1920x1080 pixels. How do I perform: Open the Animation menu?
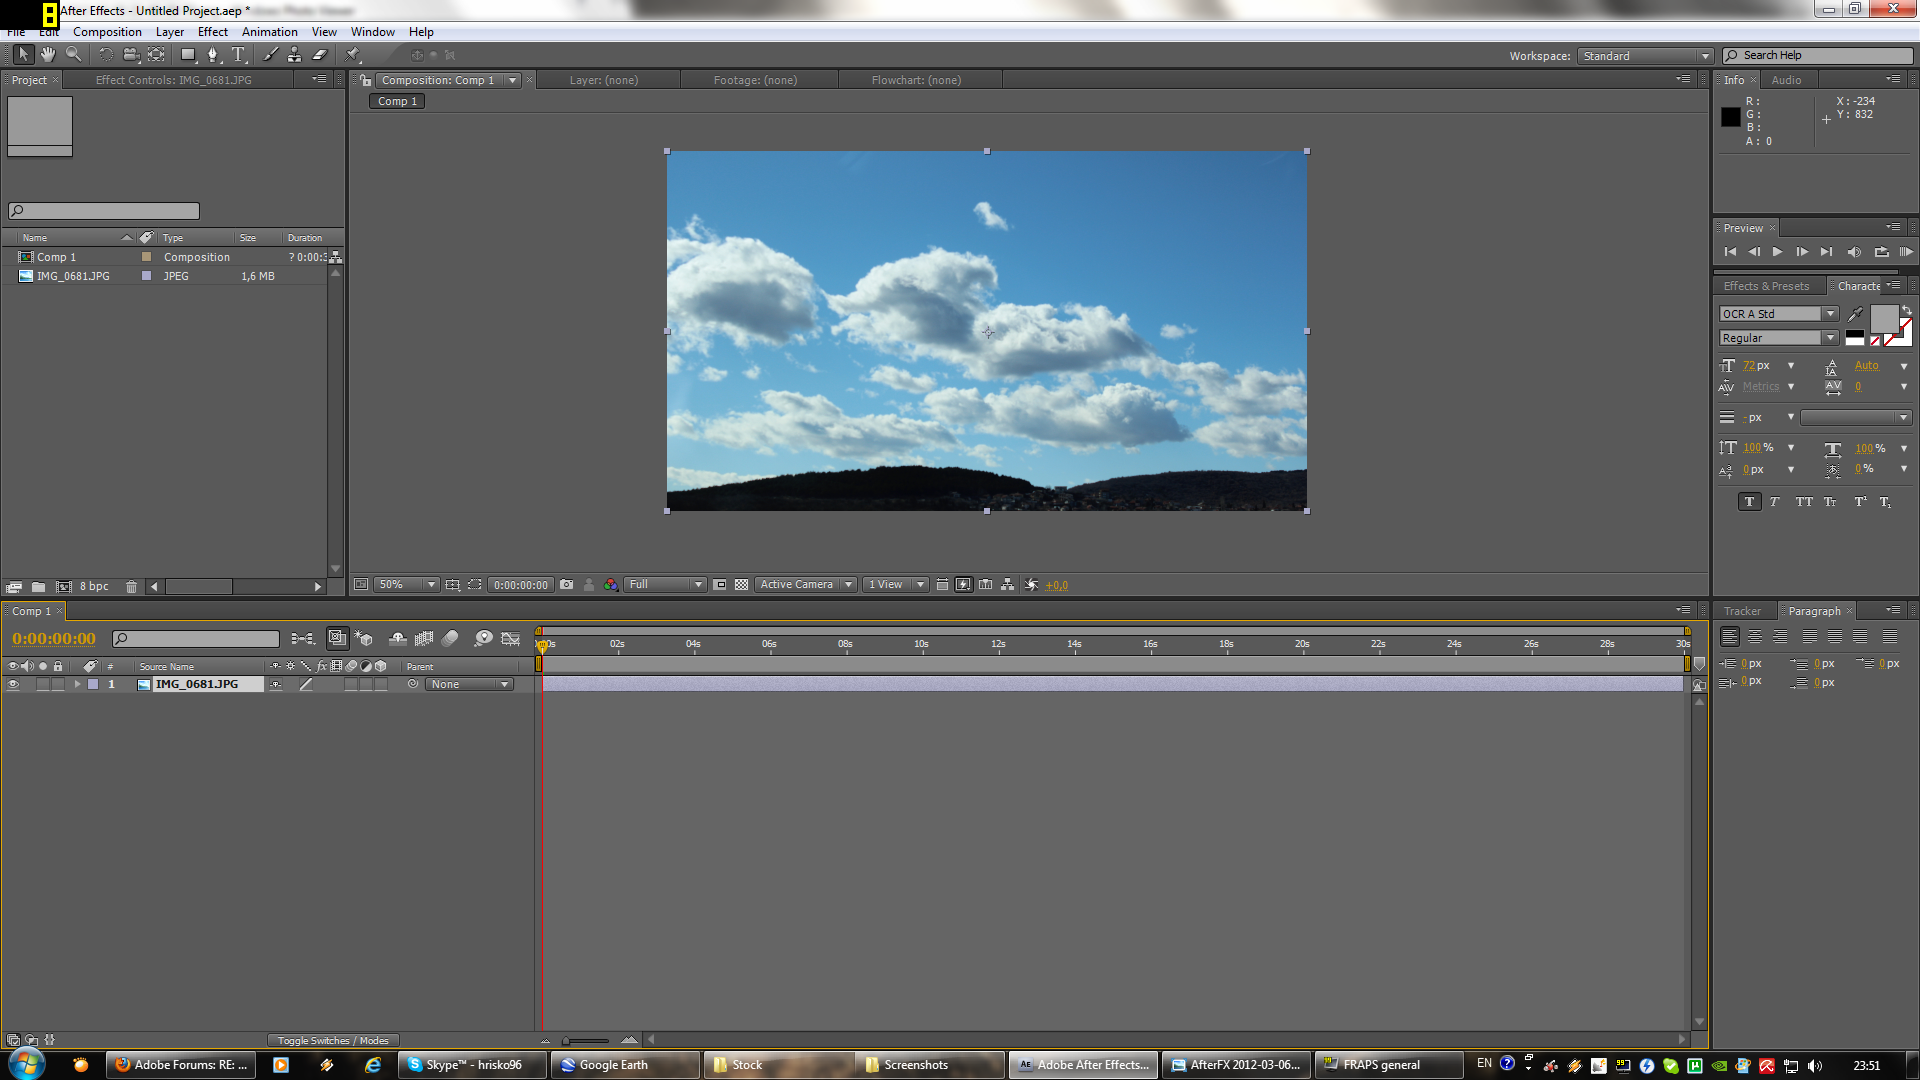(269, 32)
